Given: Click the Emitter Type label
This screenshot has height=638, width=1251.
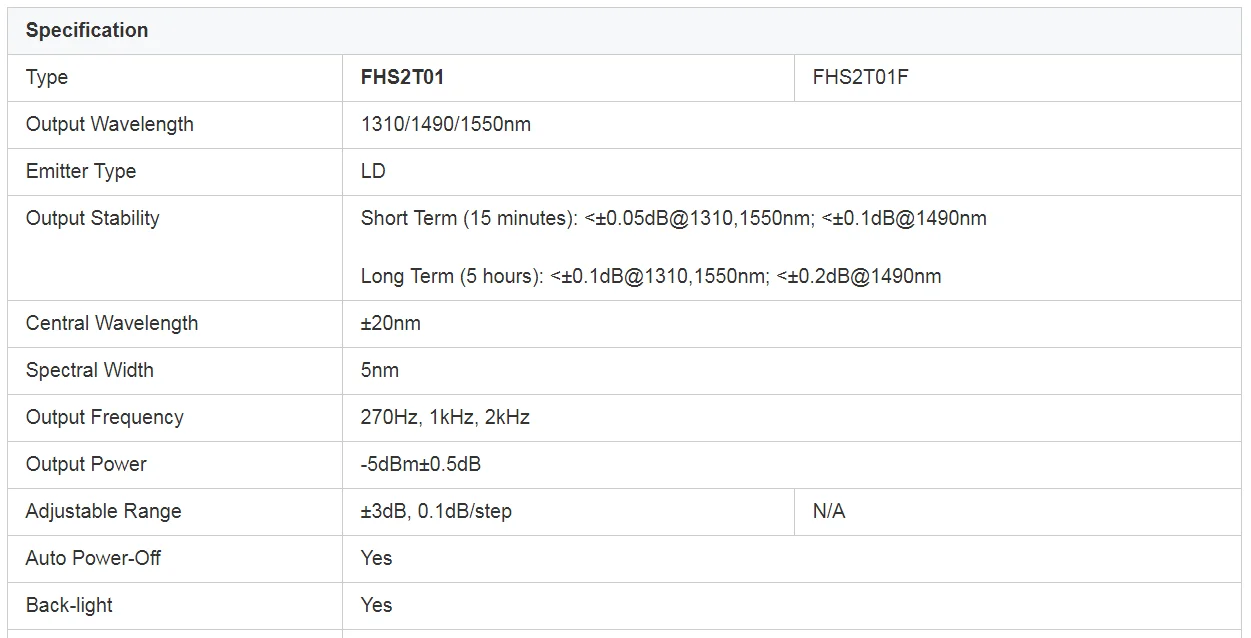Looking at the screenshot, I should (81, 171).
